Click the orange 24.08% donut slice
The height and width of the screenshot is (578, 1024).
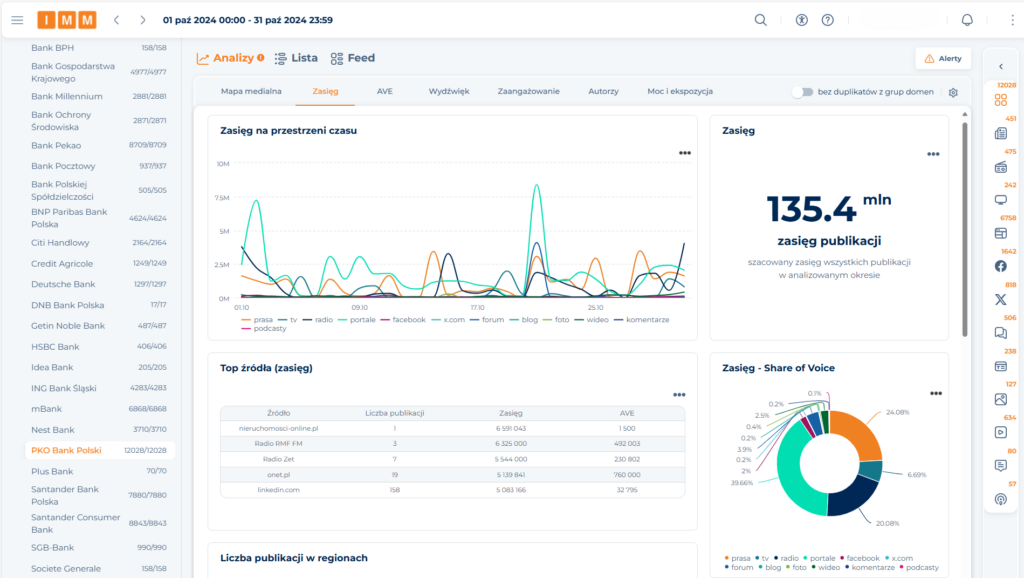pos(861,434)
